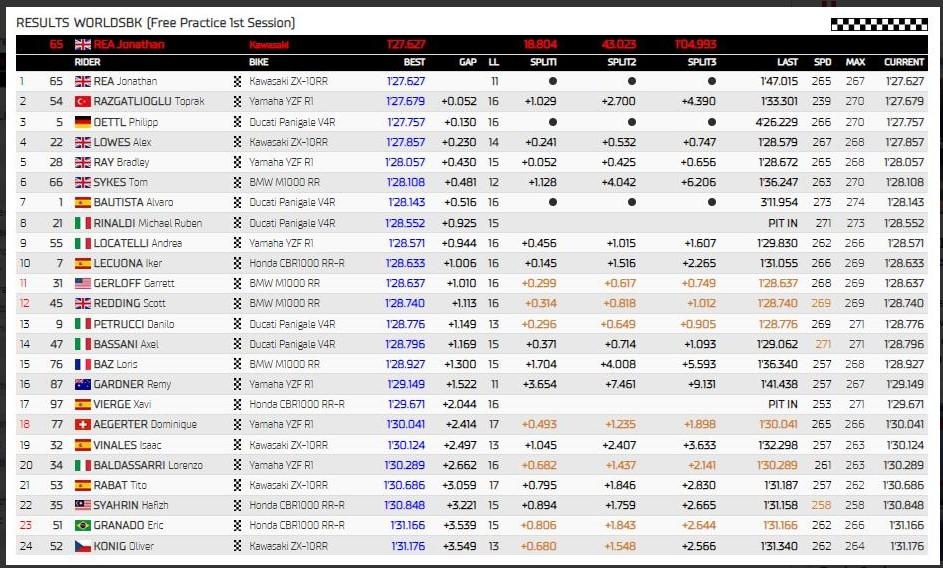Click the BIKE column header
943x568 pixels.
pos(259,62)
